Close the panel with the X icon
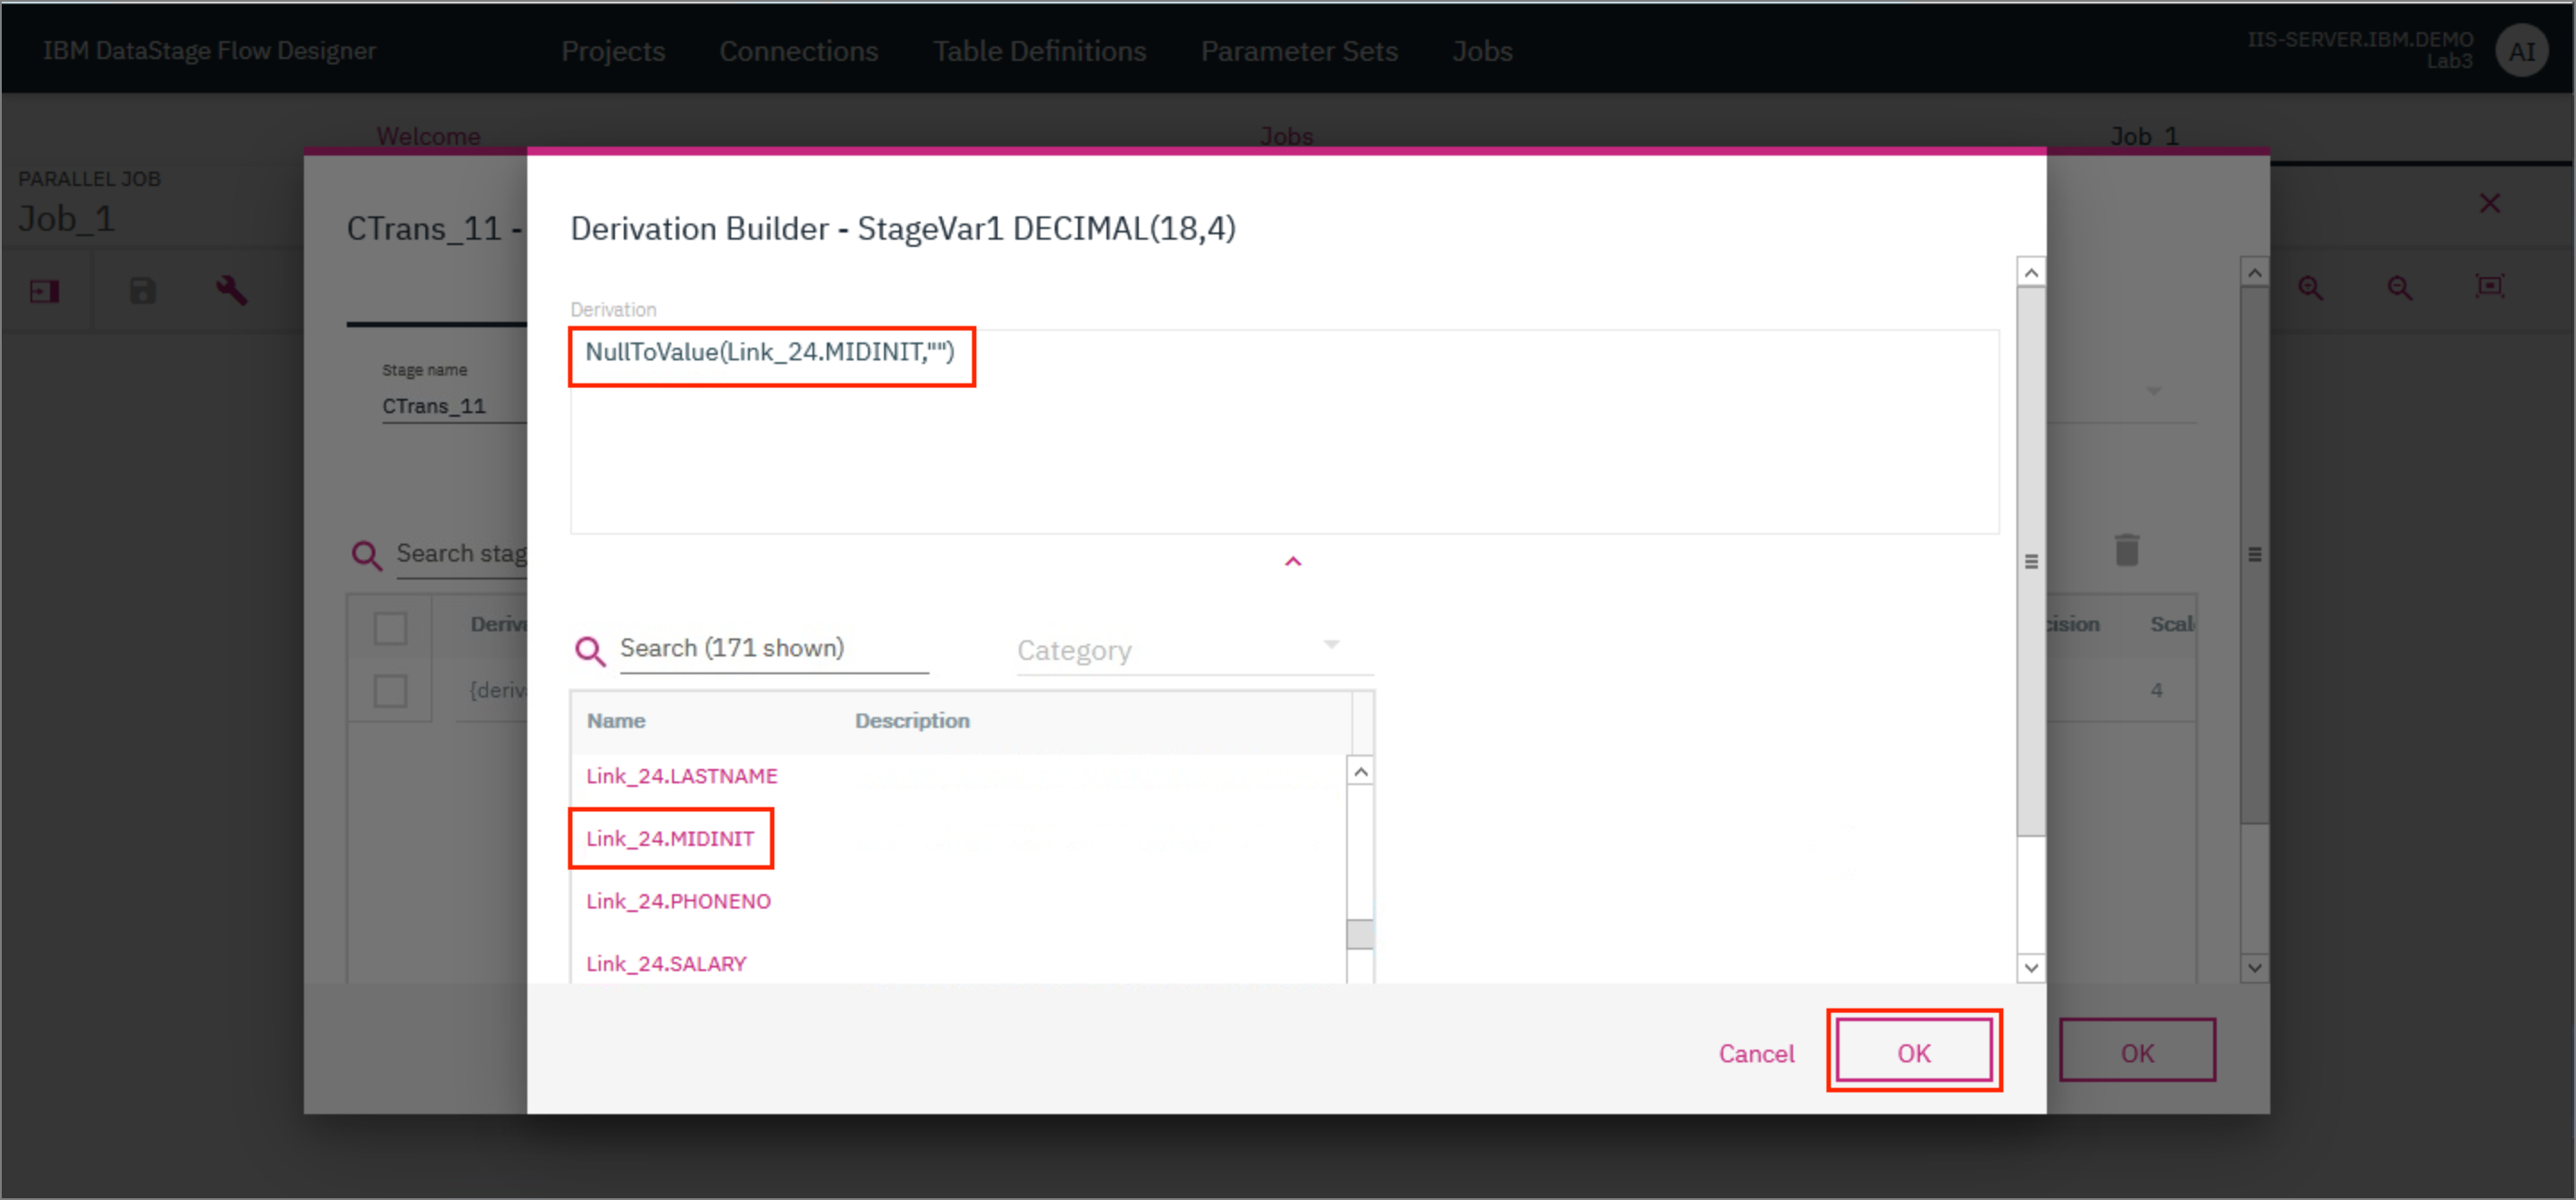Viewport: 2576px width, 1200px height. pyautogui.click(x=2489, y=204)
